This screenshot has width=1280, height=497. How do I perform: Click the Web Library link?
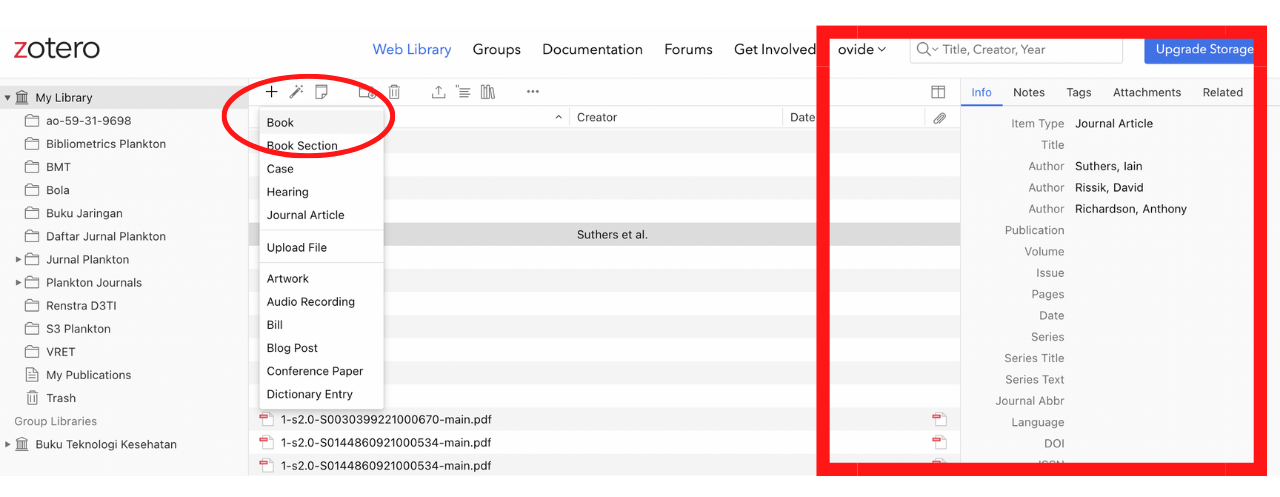pyautogui.click(x=412, y=49)
